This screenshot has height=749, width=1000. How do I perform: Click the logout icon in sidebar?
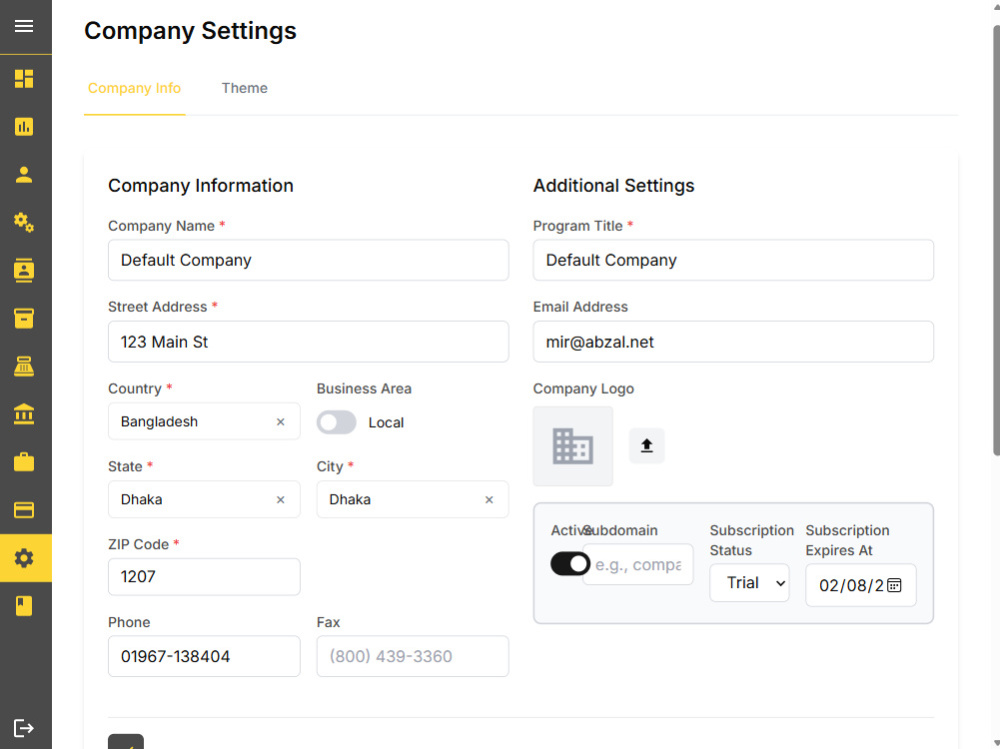point(24,728)
